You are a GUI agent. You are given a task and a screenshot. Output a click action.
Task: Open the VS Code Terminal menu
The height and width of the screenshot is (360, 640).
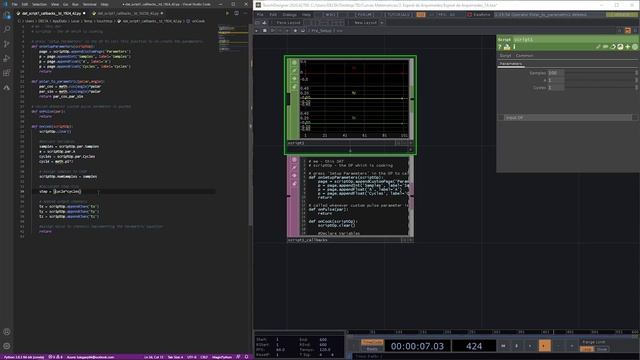89,4
